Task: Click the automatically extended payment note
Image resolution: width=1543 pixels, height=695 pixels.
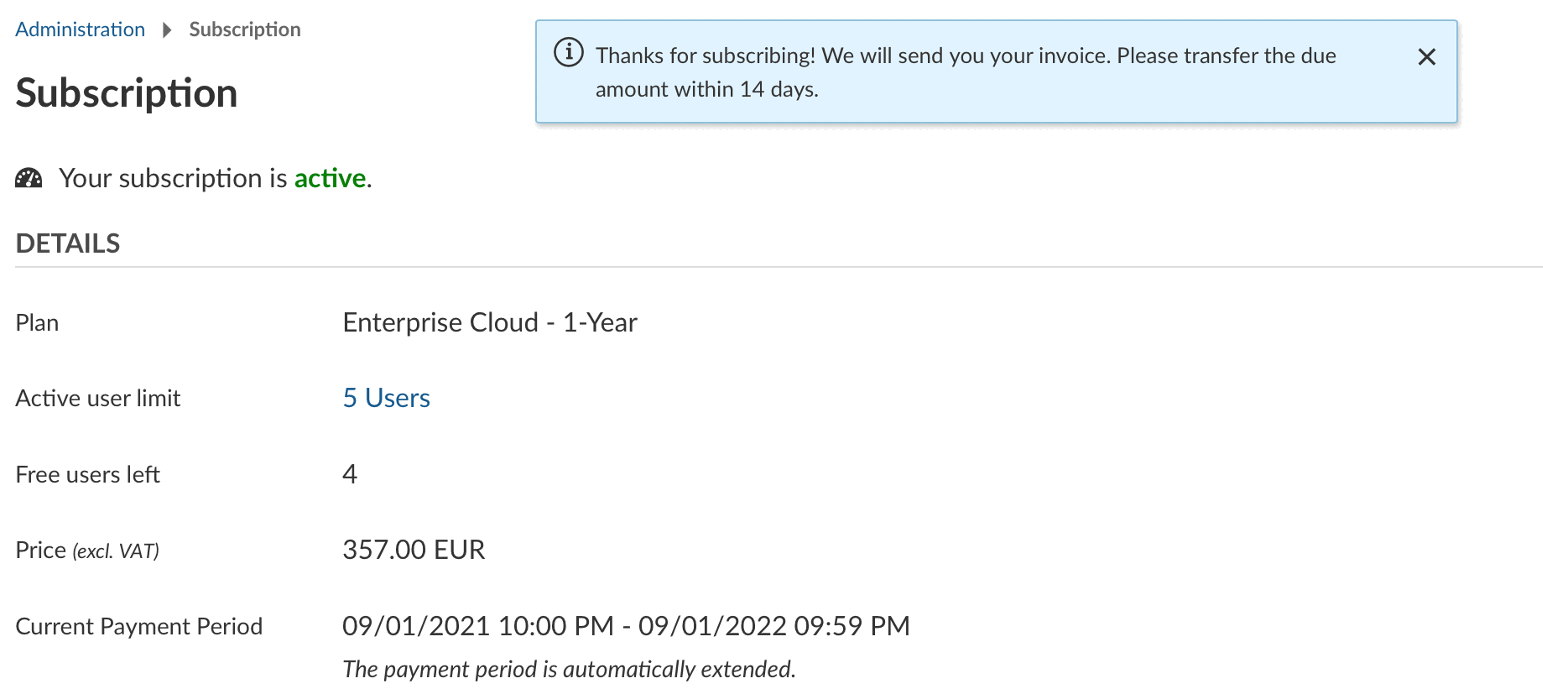Action: pyautogui.click(x=569, y=668)
